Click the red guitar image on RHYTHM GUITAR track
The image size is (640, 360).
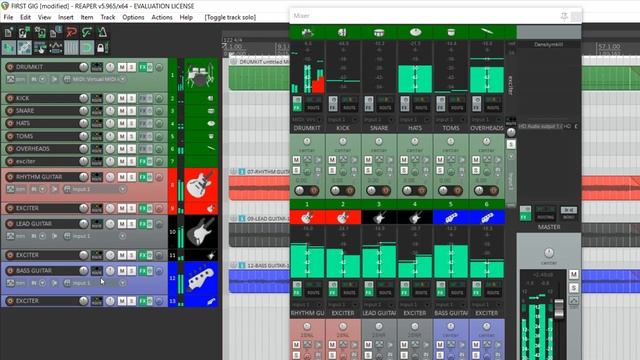point(201,184)
